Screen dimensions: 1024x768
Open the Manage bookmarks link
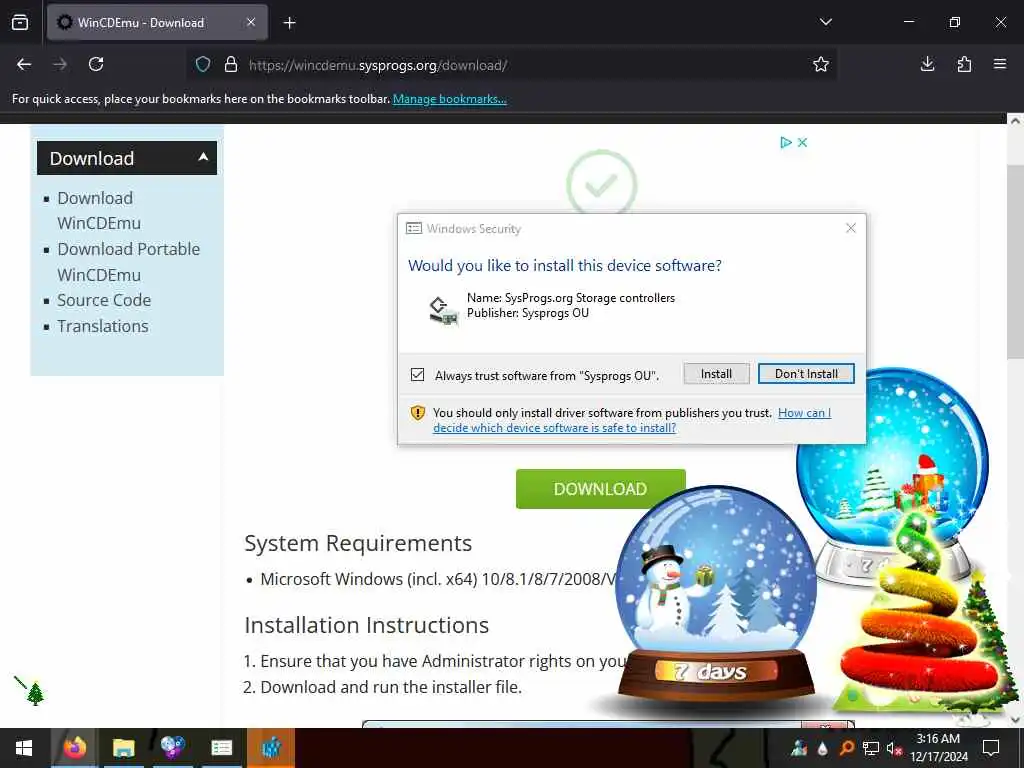pyautogui.click(x=449, y=99)
